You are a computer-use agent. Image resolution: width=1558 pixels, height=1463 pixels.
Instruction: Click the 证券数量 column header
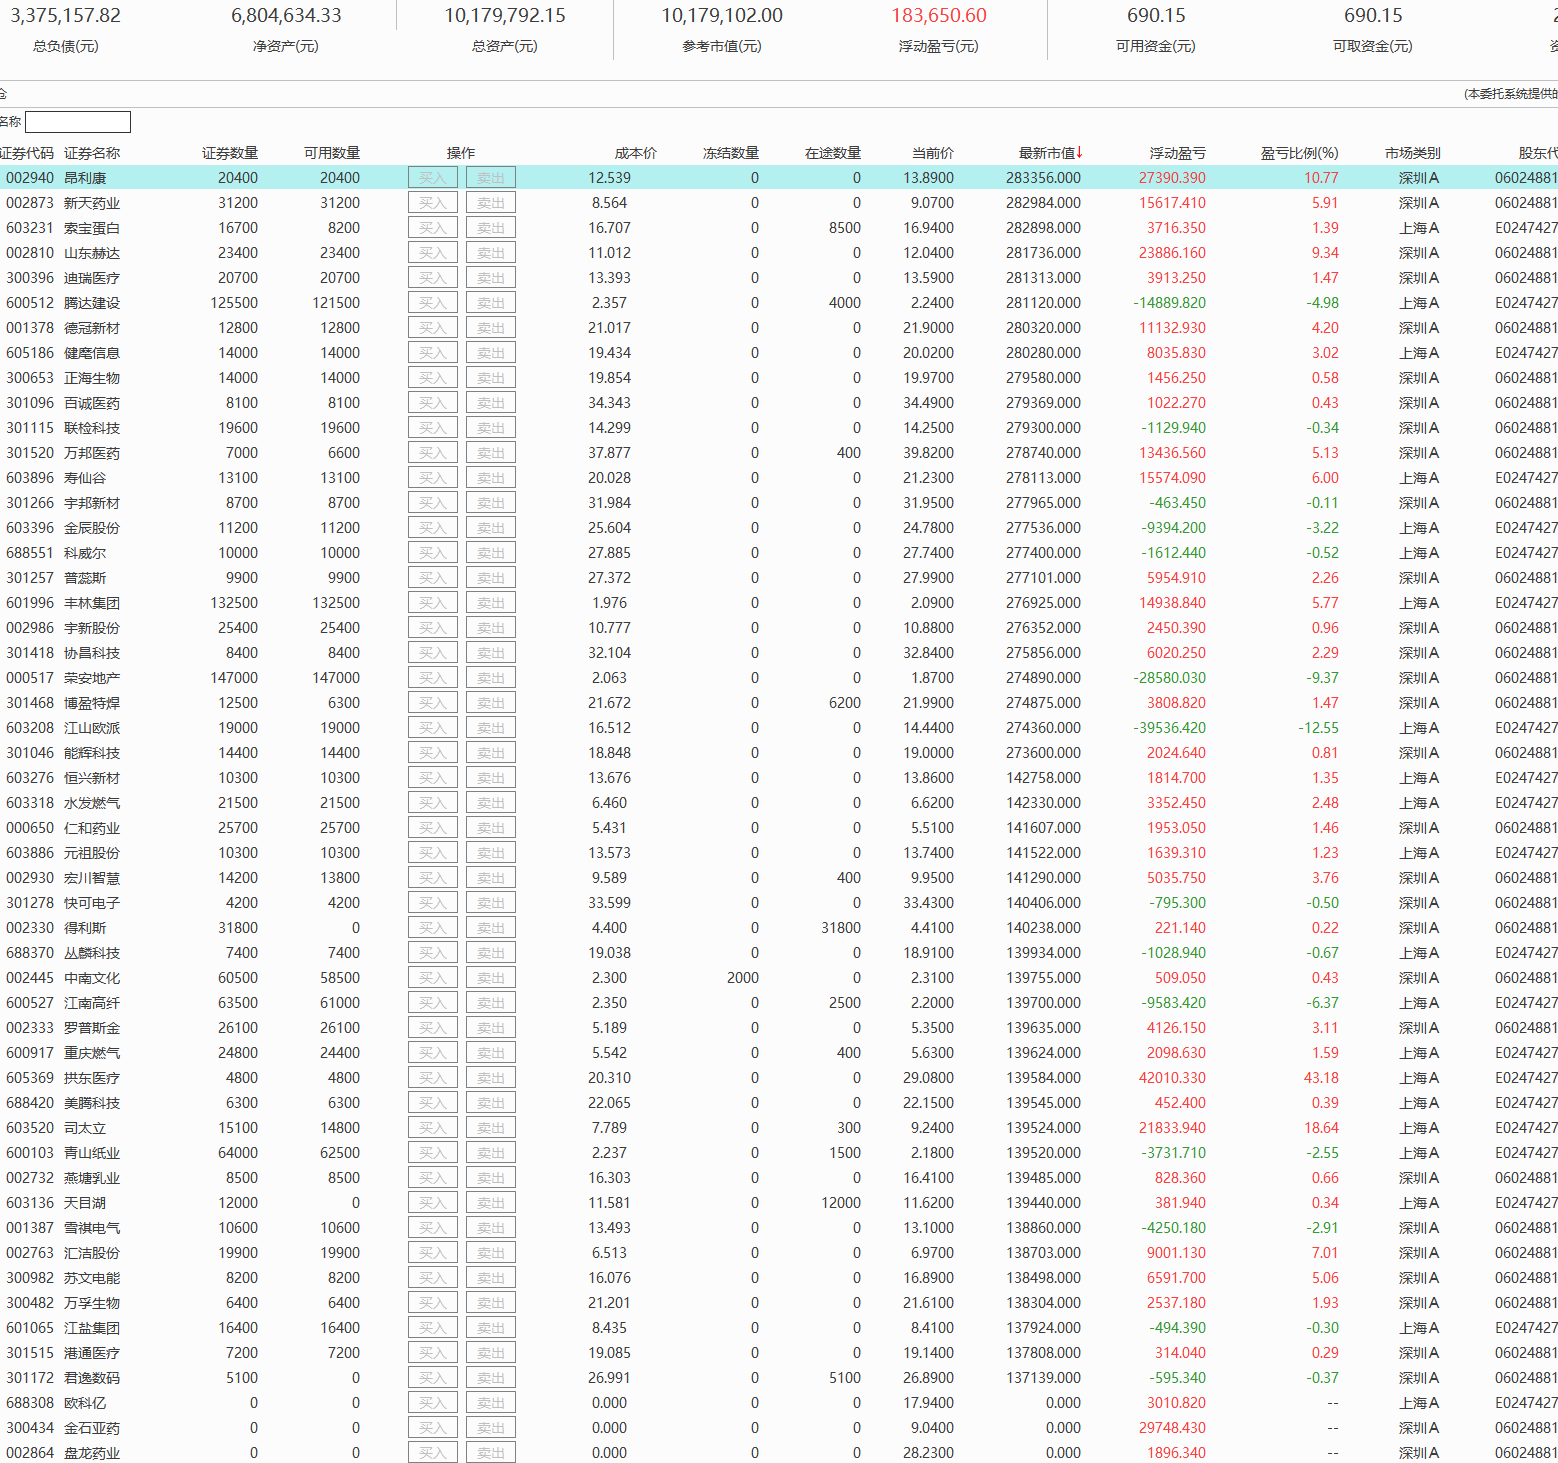pyautogui.click(x=230, y=153)
